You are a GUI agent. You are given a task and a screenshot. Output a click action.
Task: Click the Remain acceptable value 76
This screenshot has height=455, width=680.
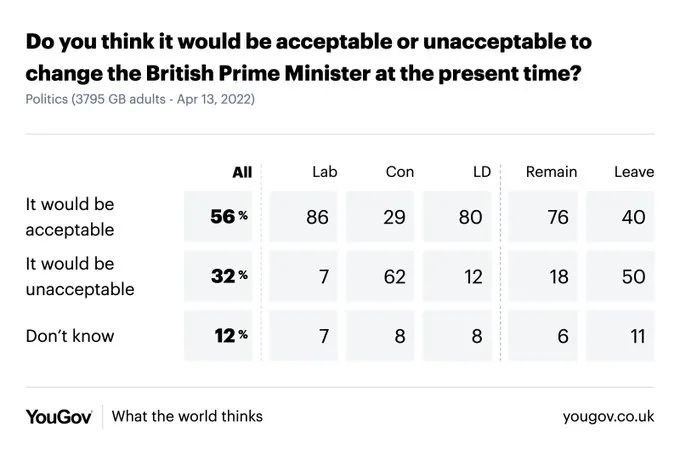pos(543,216)
